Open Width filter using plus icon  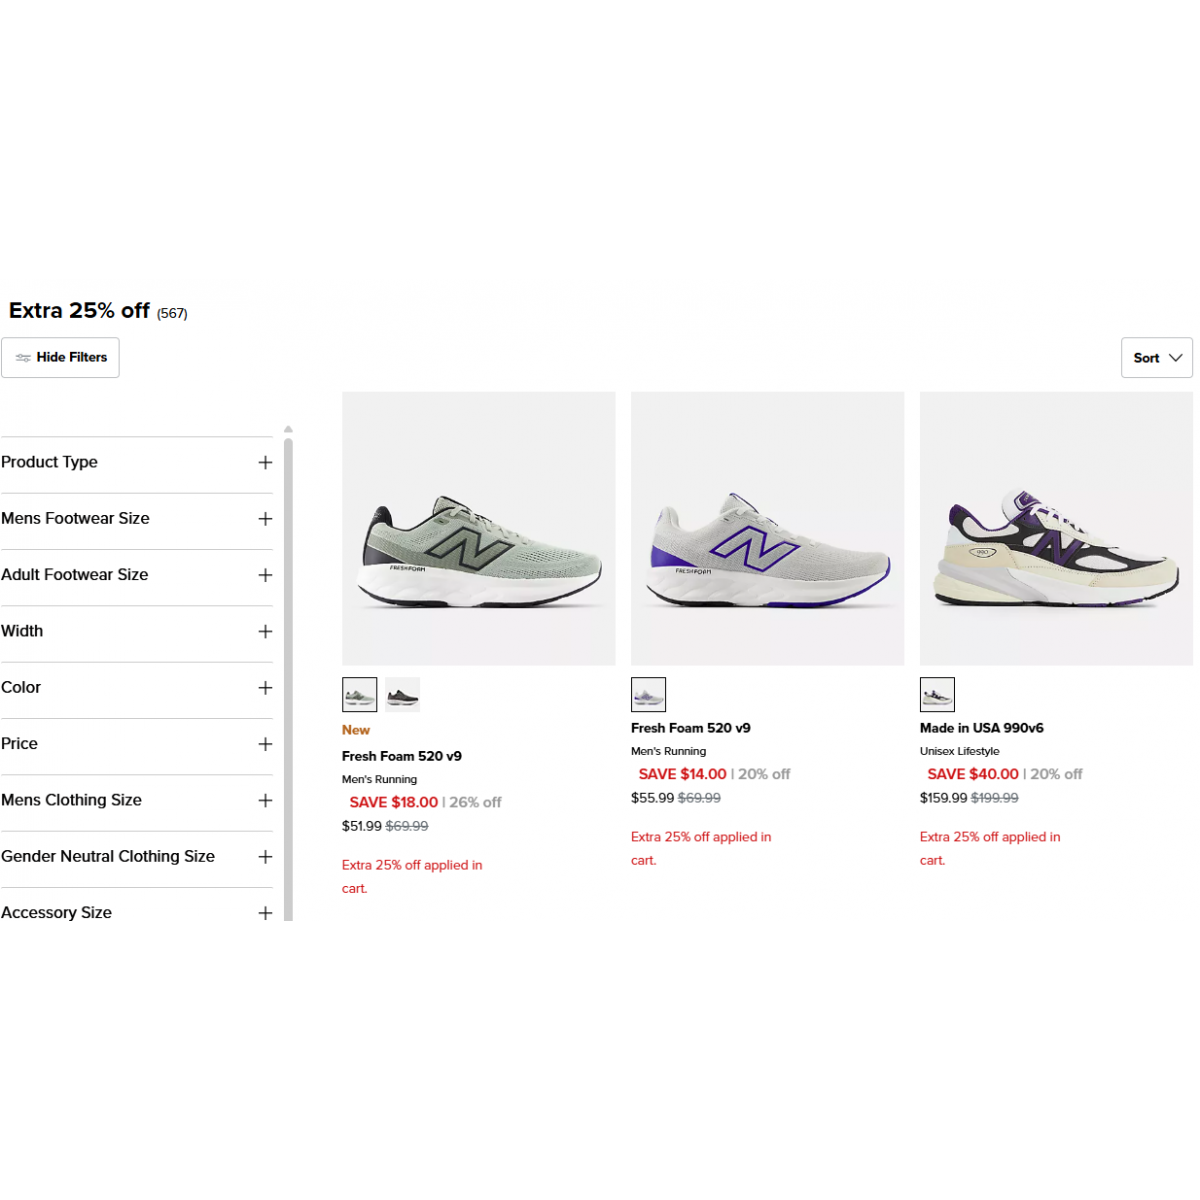pyautogui.click(x=265, y=631)
